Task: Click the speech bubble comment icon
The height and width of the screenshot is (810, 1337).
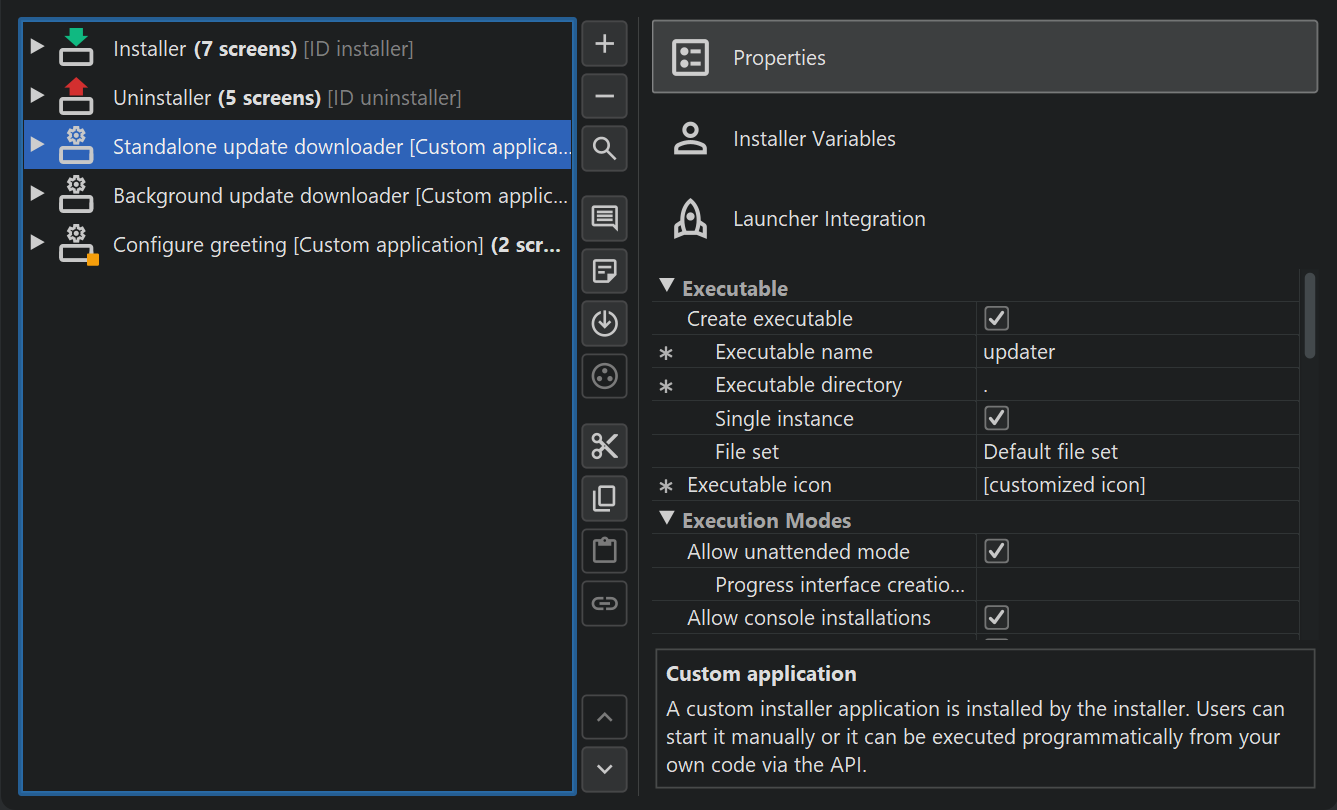Action: [x=604, y=218]
